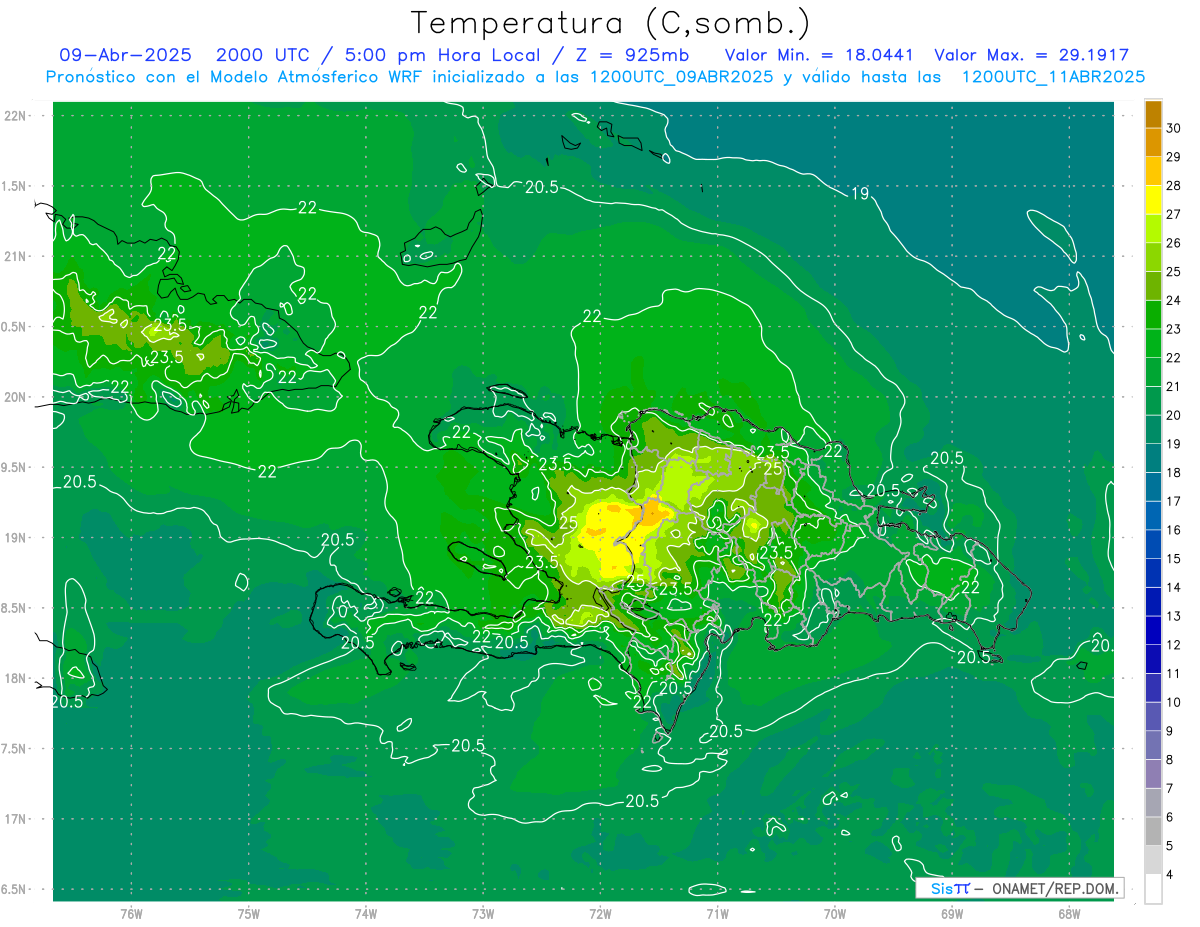Click the "21N" latitude axis label
The width and height of the screenshot is (1200, 927).
[16, 256]
